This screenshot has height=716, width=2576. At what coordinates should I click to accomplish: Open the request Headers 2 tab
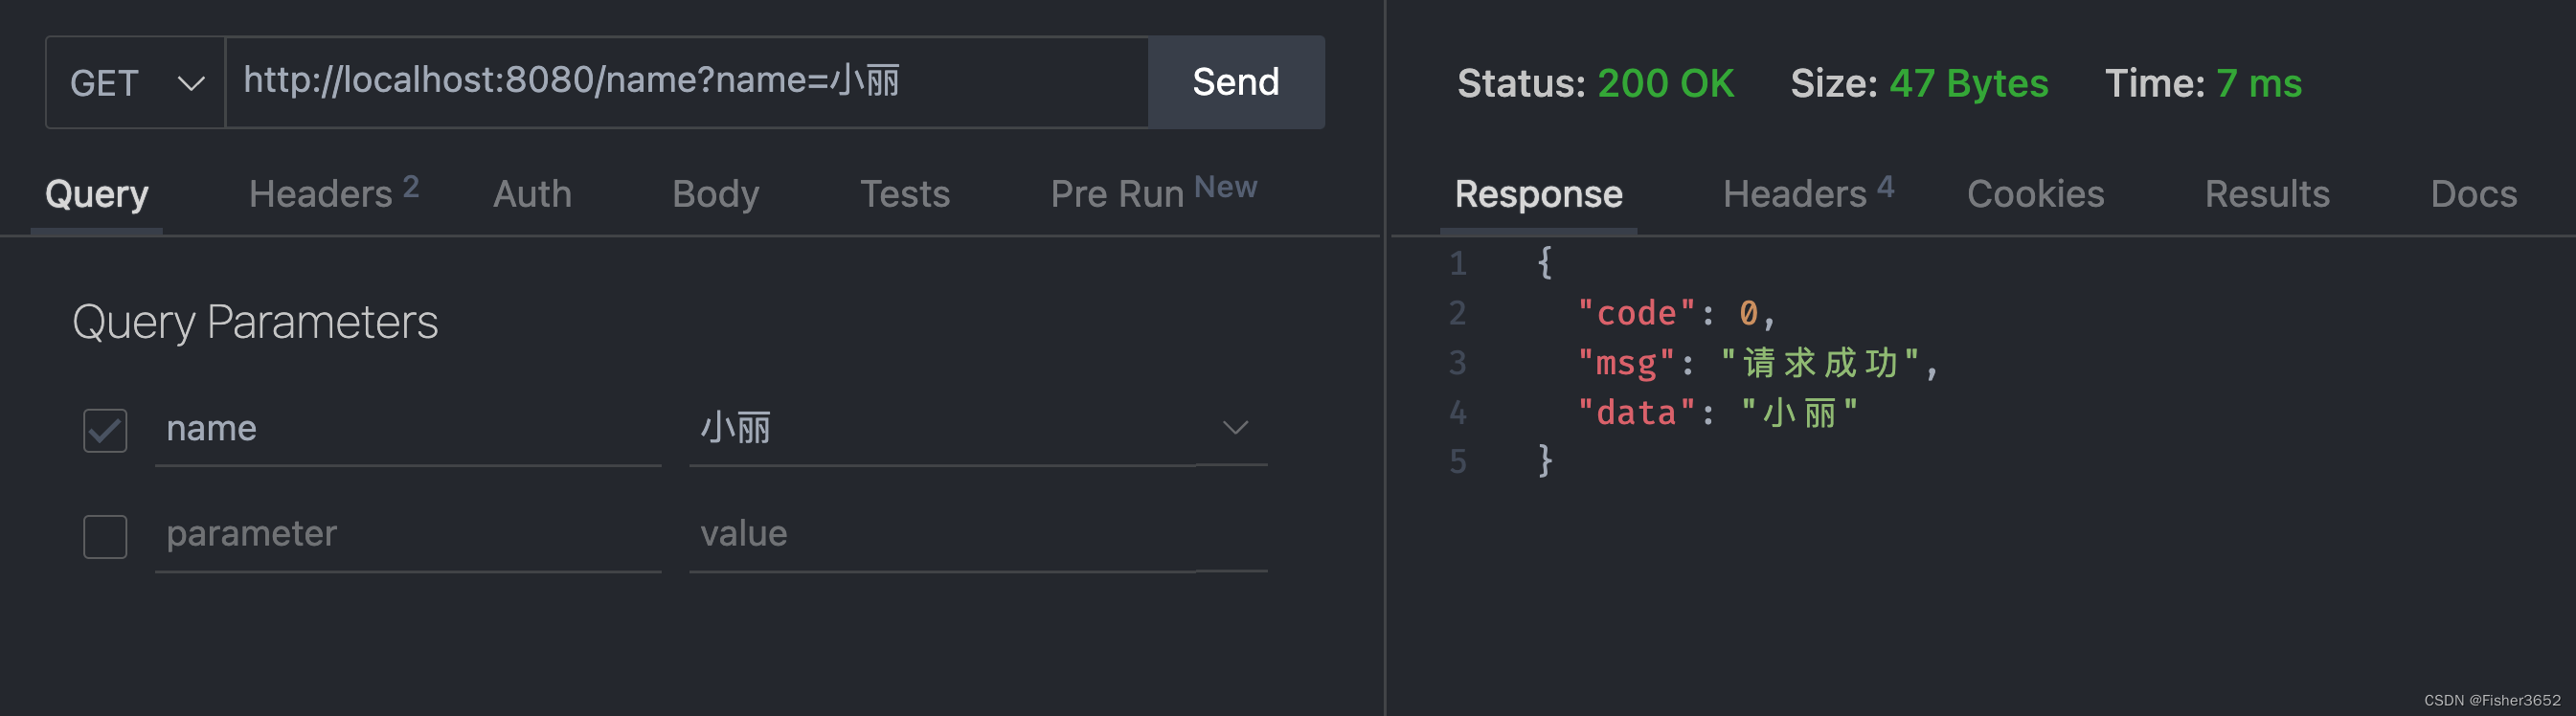pos(333,193)
